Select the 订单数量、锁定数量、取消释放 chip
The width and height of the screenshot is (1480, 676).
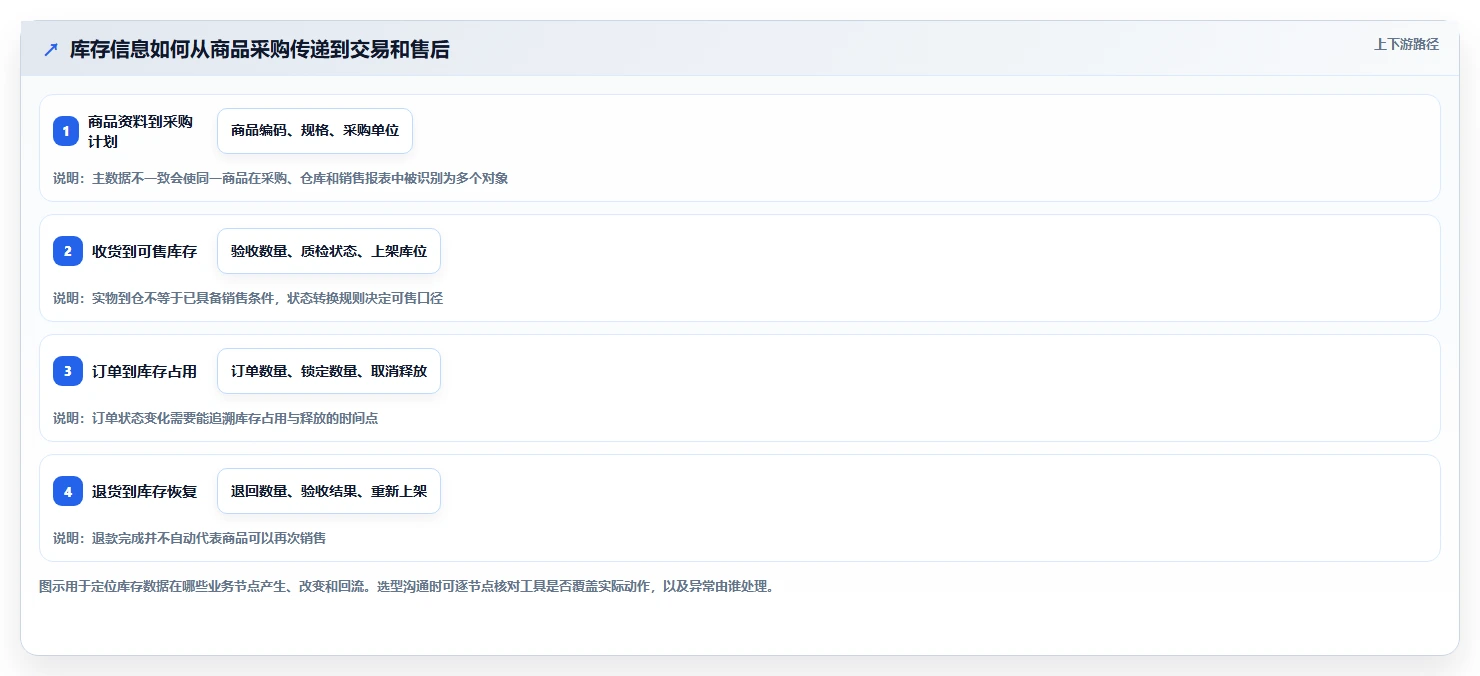coord(329,371)
